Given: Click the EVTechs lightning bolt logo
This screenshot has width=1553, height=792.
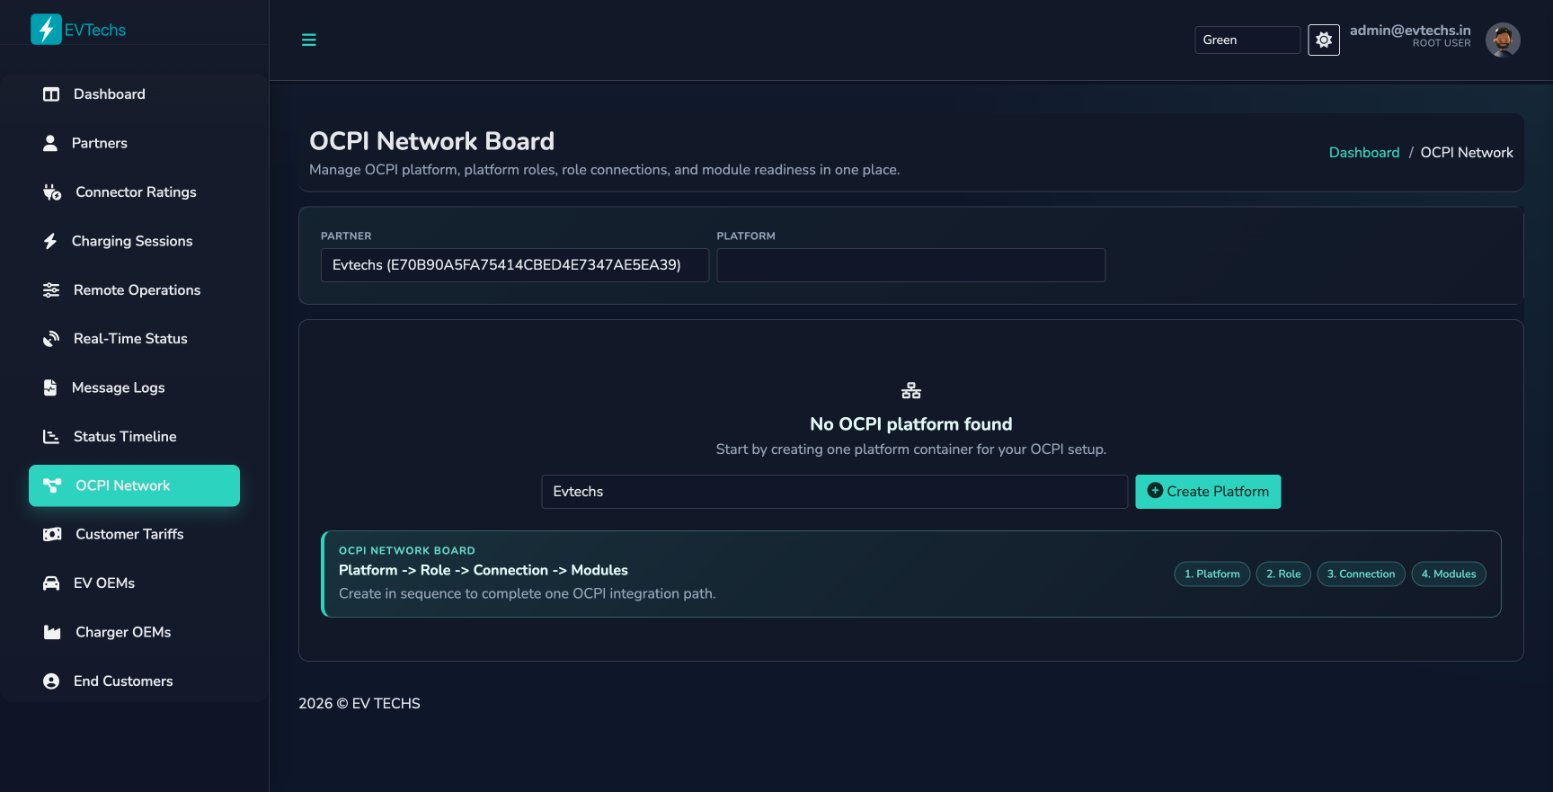Looking at the screenshot, I should (x=45, y=29).
